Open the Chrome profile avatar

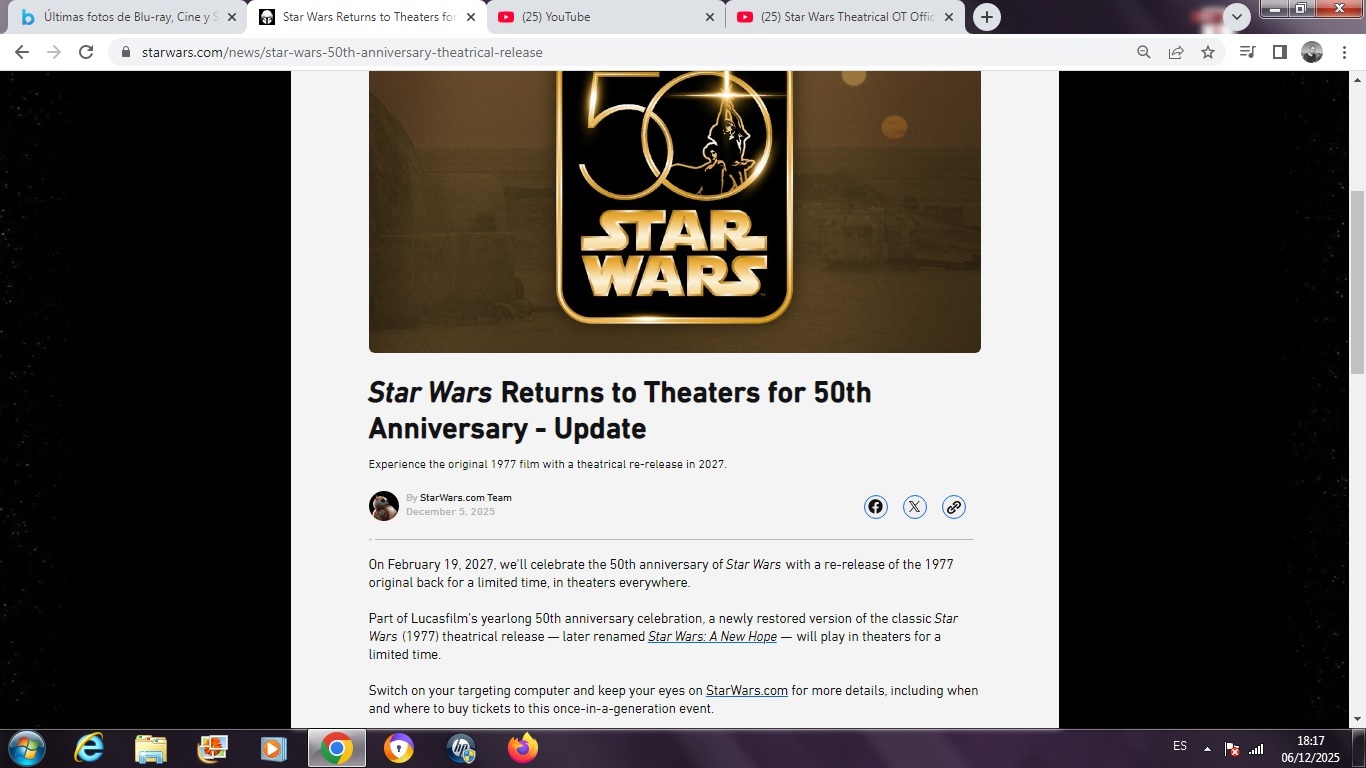(x=1312, y=52)
